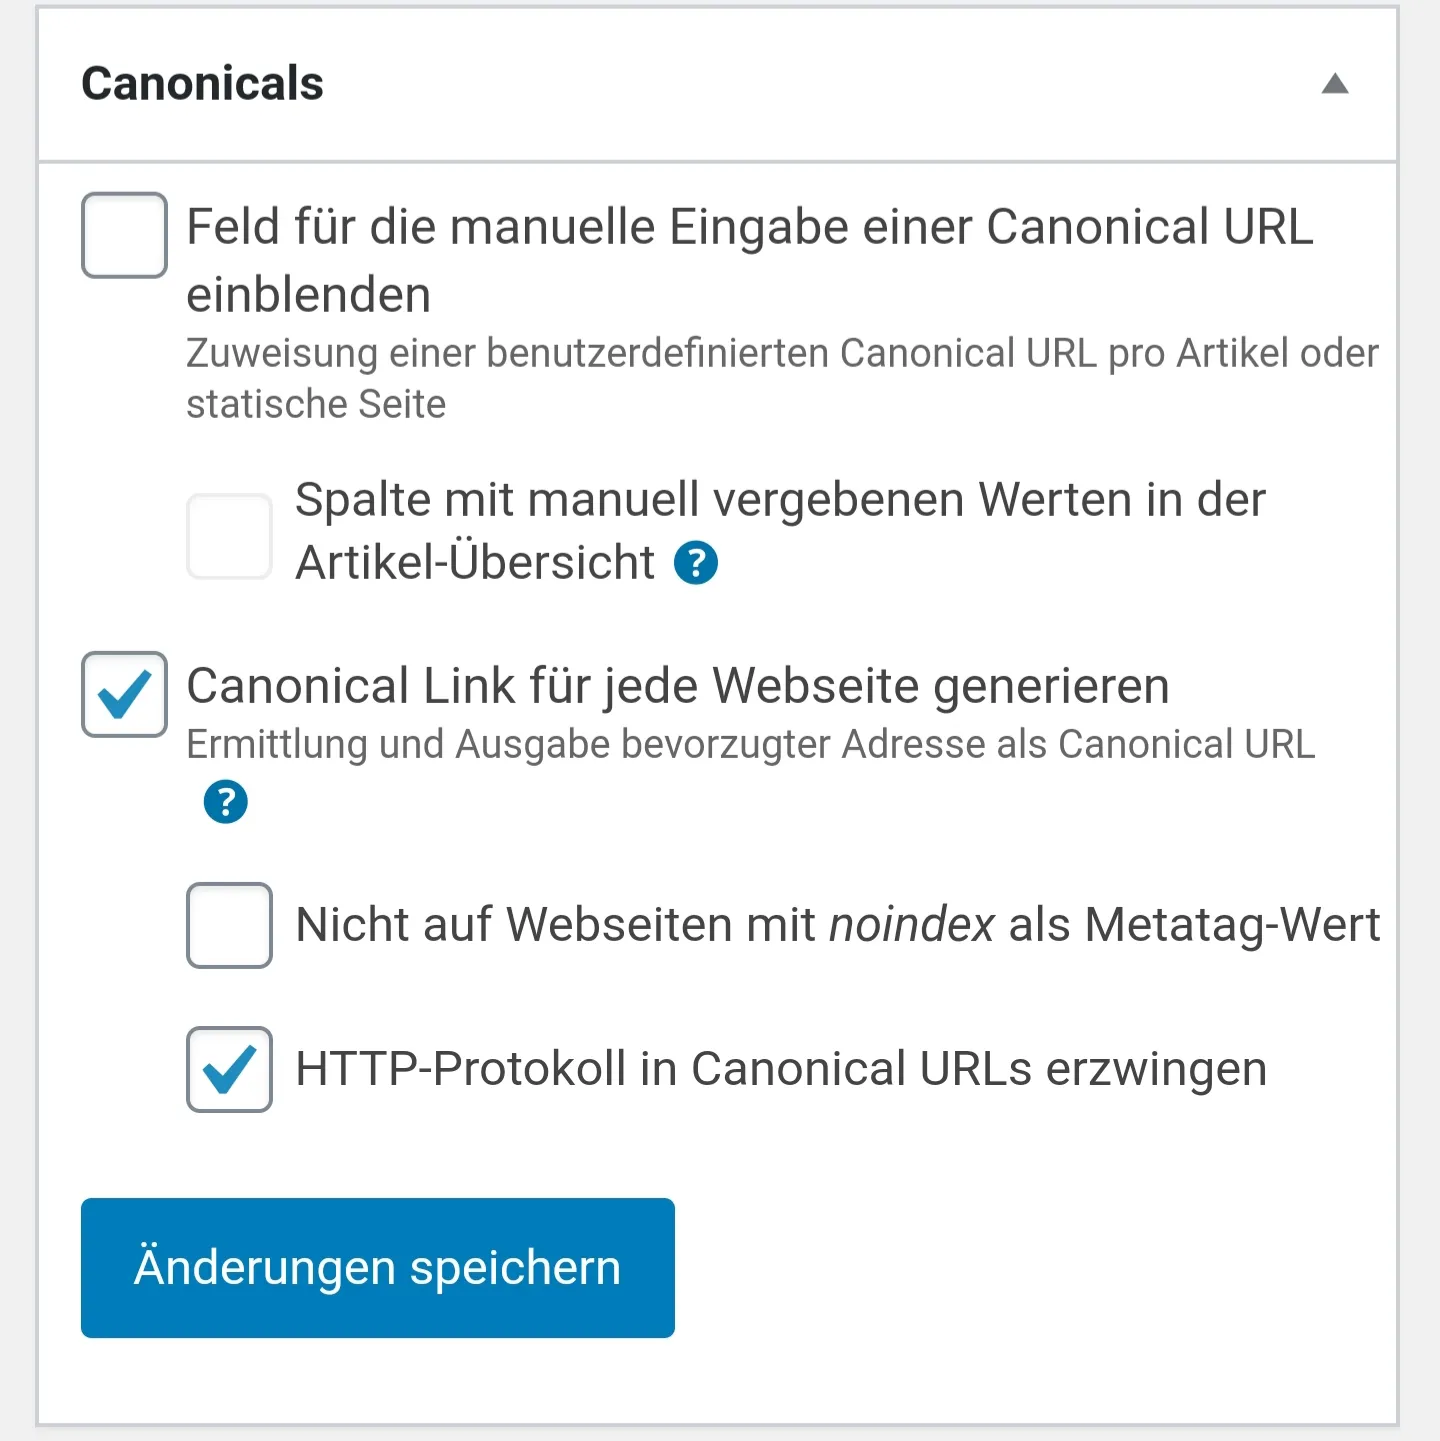Enable the noindex Metatag-Wert exclusion checkbox
1440x1441 pixels.
click(x=230, y=925)
